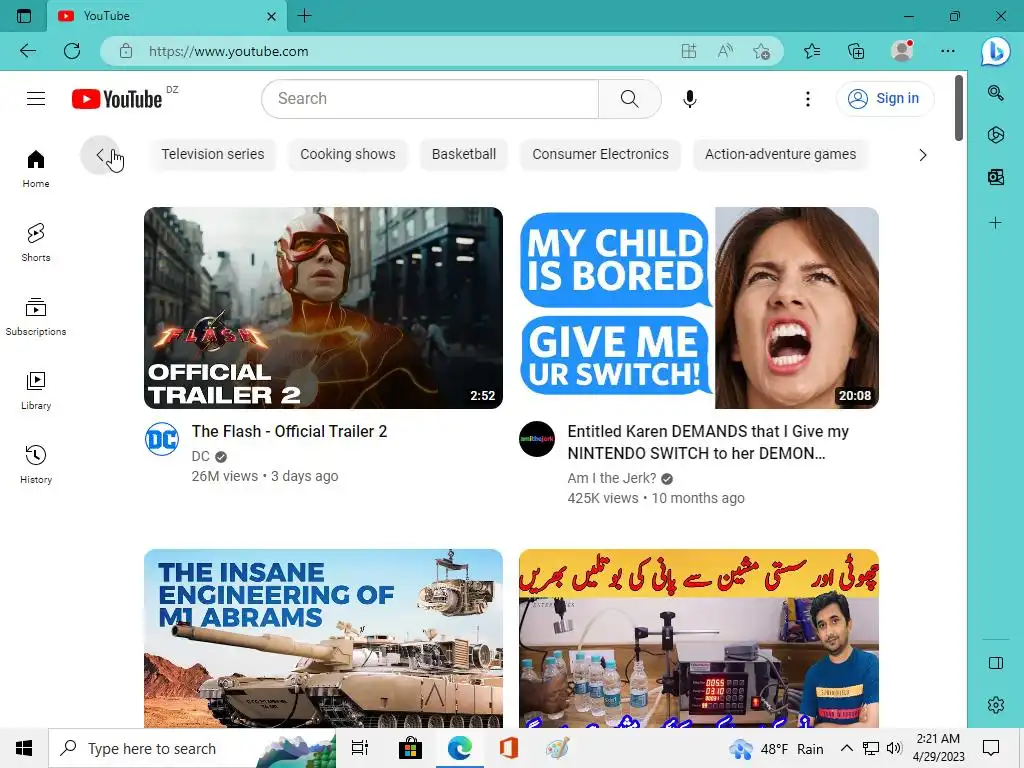Open the notification center icon
The width and height of the screenshot is (1024, 768).
coord(991,748)
